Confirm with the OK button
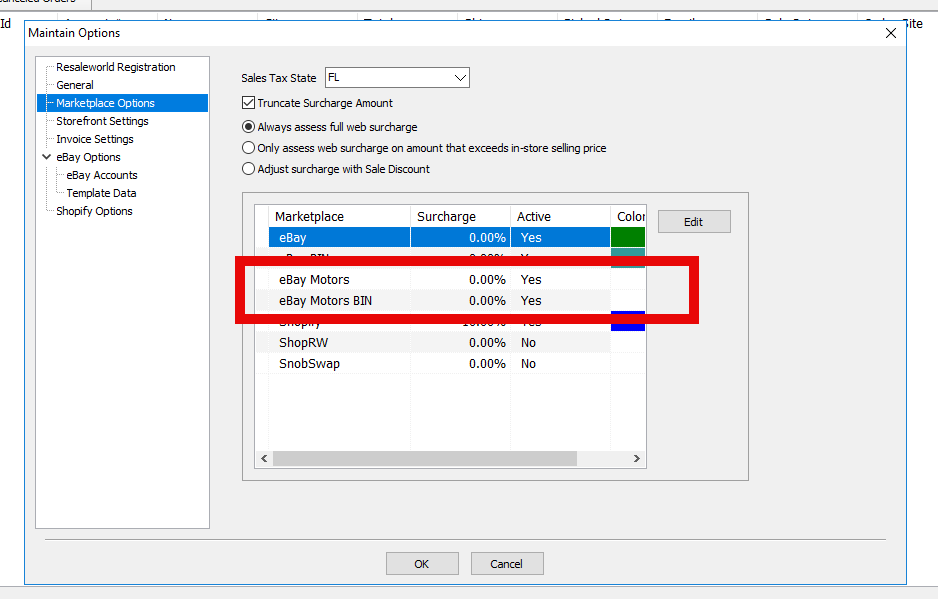 [422, 564]
